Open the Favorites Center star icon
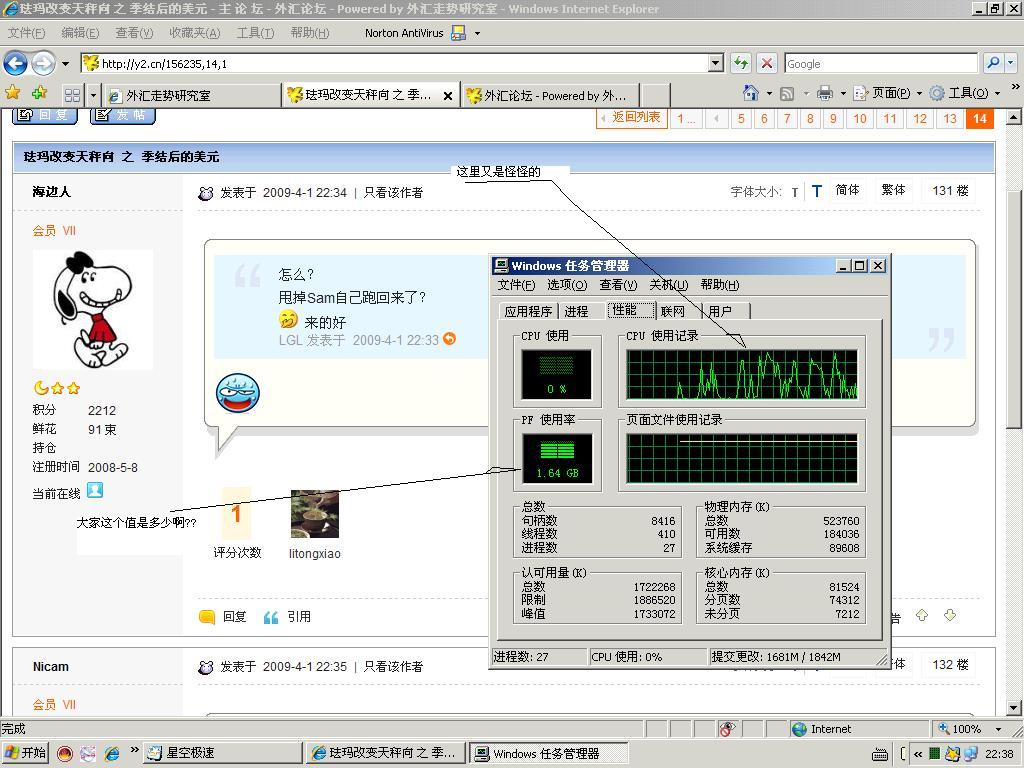1024x768 pixels. tap(13, 93)
